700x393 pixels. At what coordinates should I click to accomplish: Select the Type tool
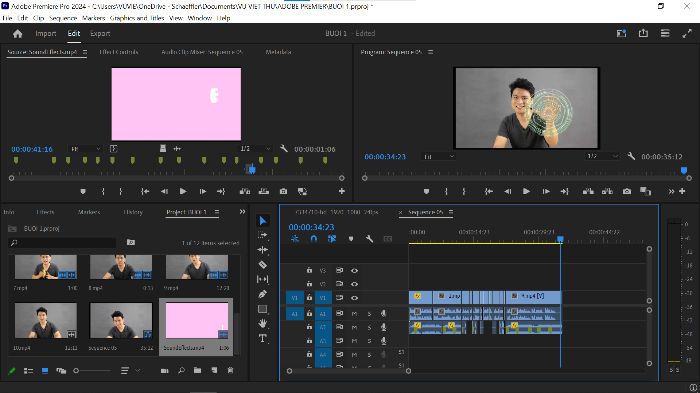(262, 338)
